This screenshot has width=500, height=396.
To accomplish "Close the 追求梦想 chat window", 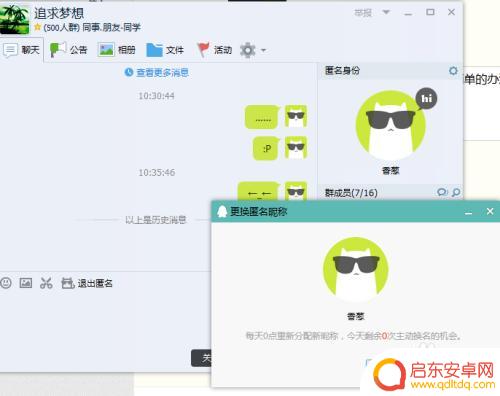I will (451, 12).
